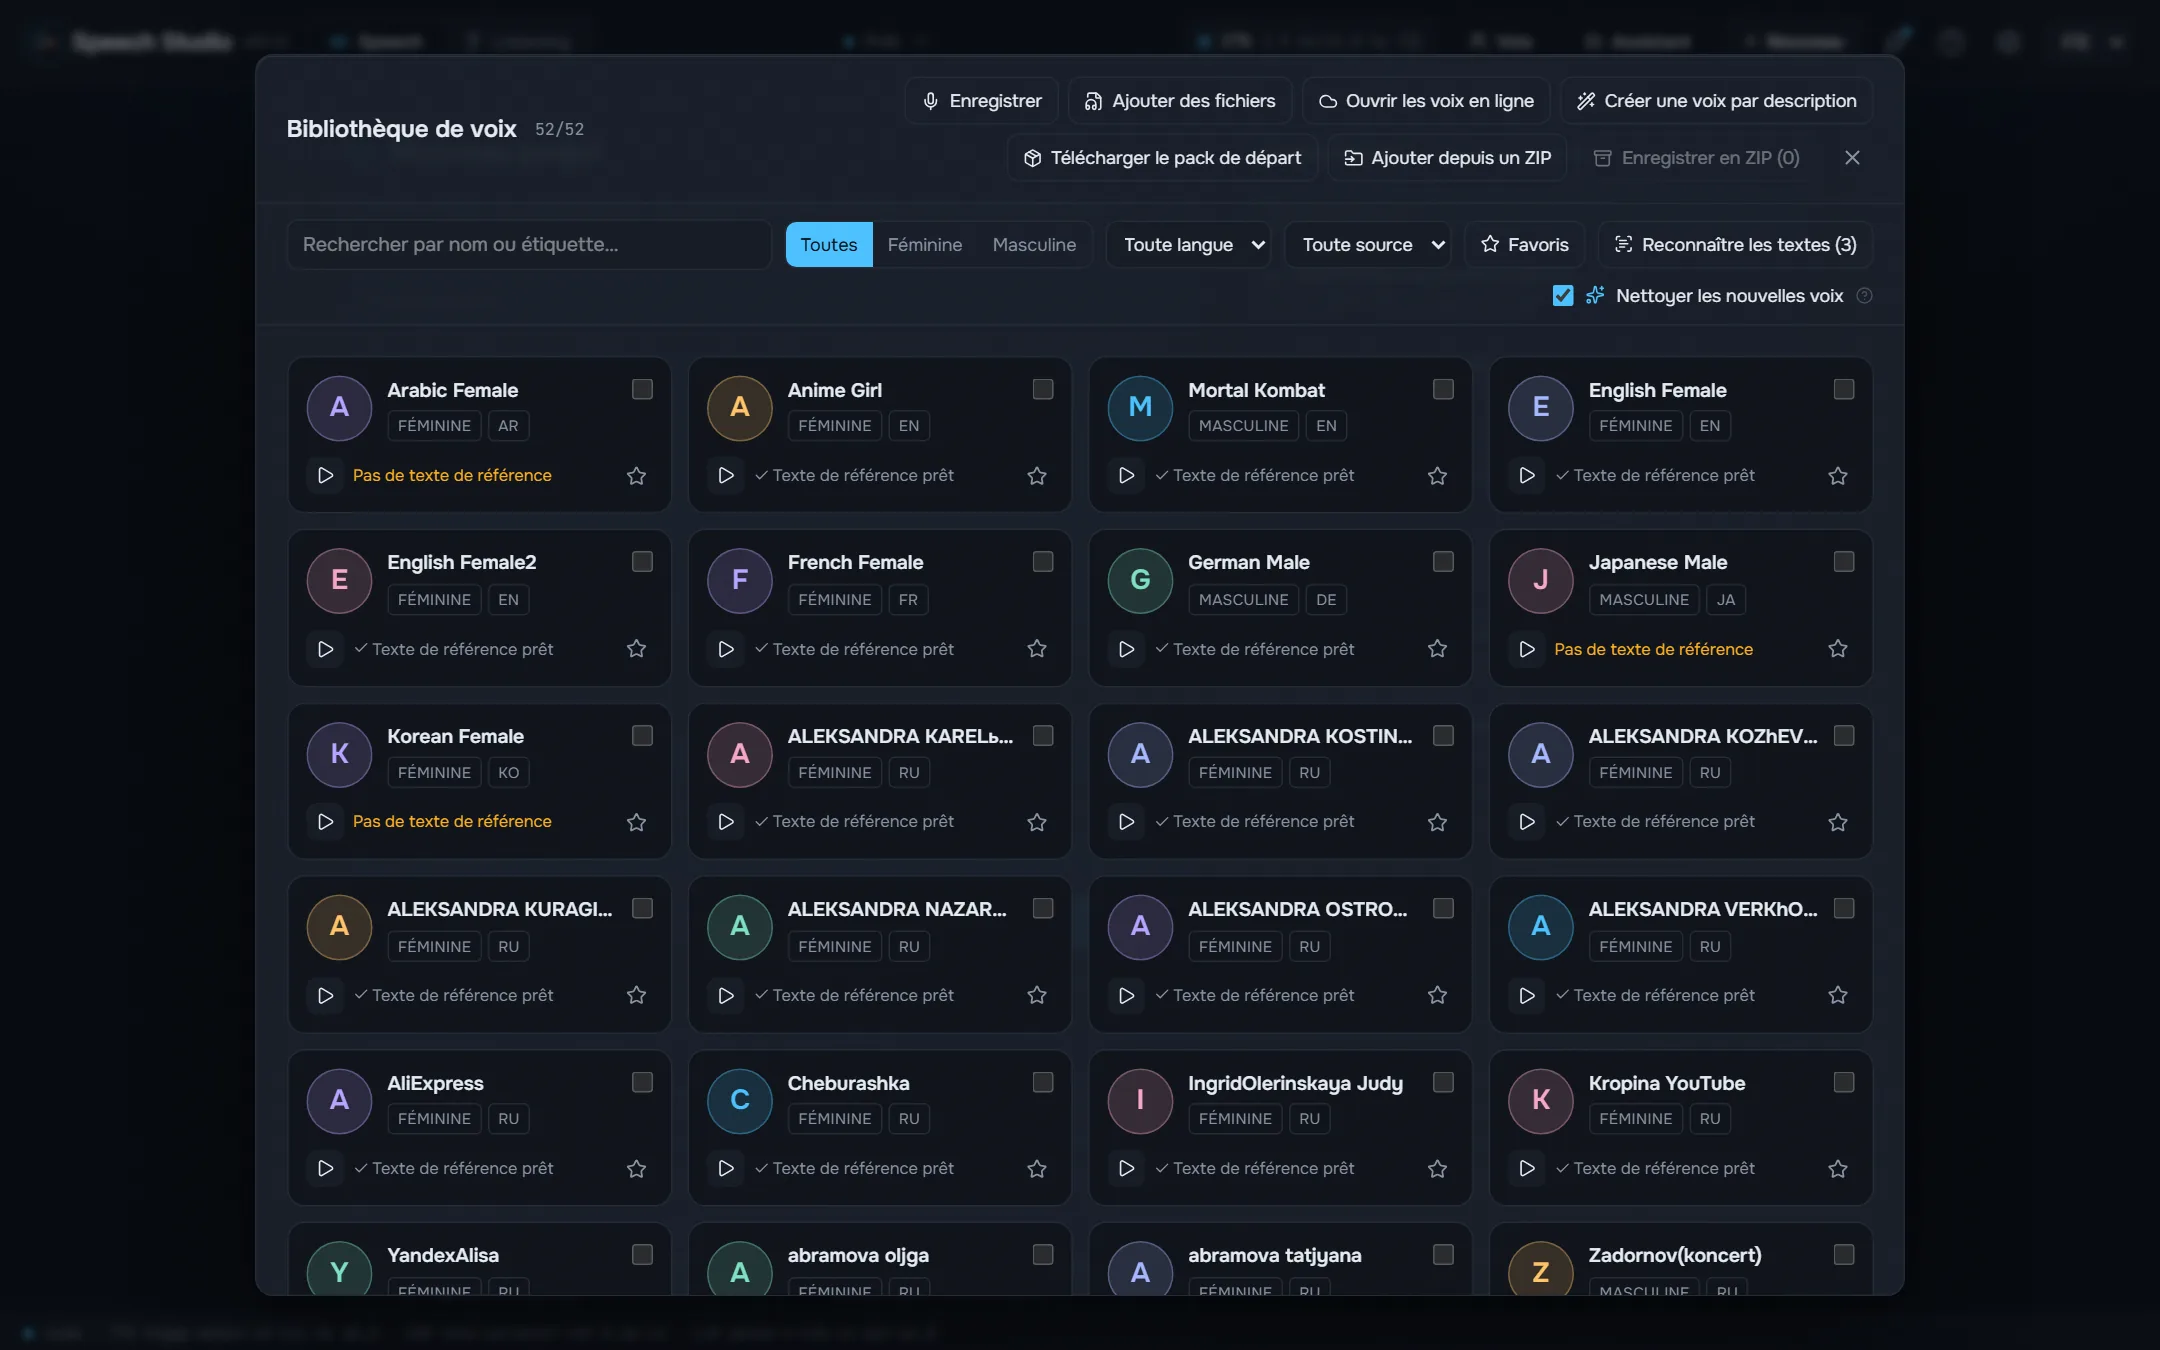
Task: Select the Zadornov(koncert) checkbox
Action: coord(1844,1254)
